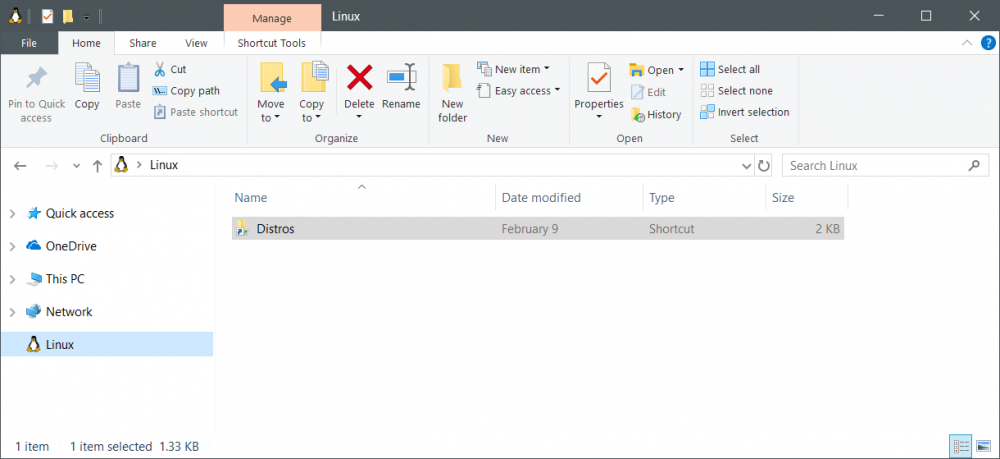This screenshot has height=459, width=1000.
Task: Go back with the left arrow
Action: [20, 166]
